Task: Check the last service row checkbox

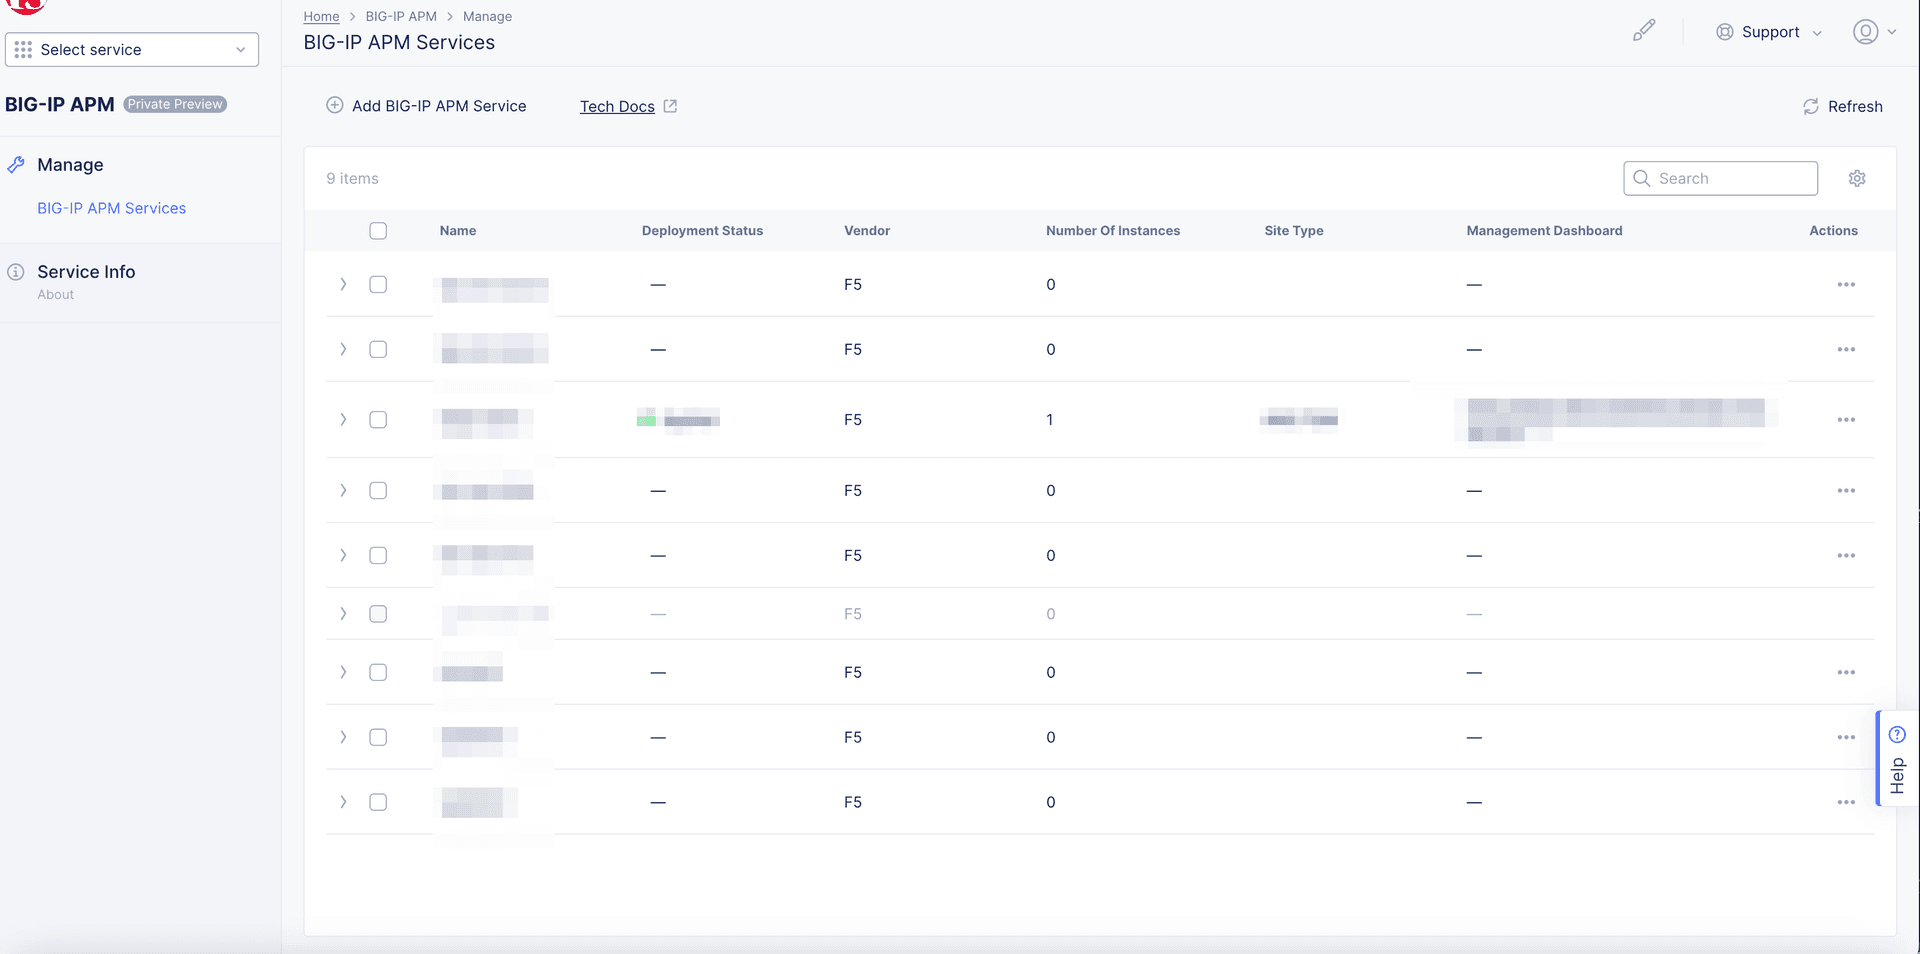Action: [378, 801]
